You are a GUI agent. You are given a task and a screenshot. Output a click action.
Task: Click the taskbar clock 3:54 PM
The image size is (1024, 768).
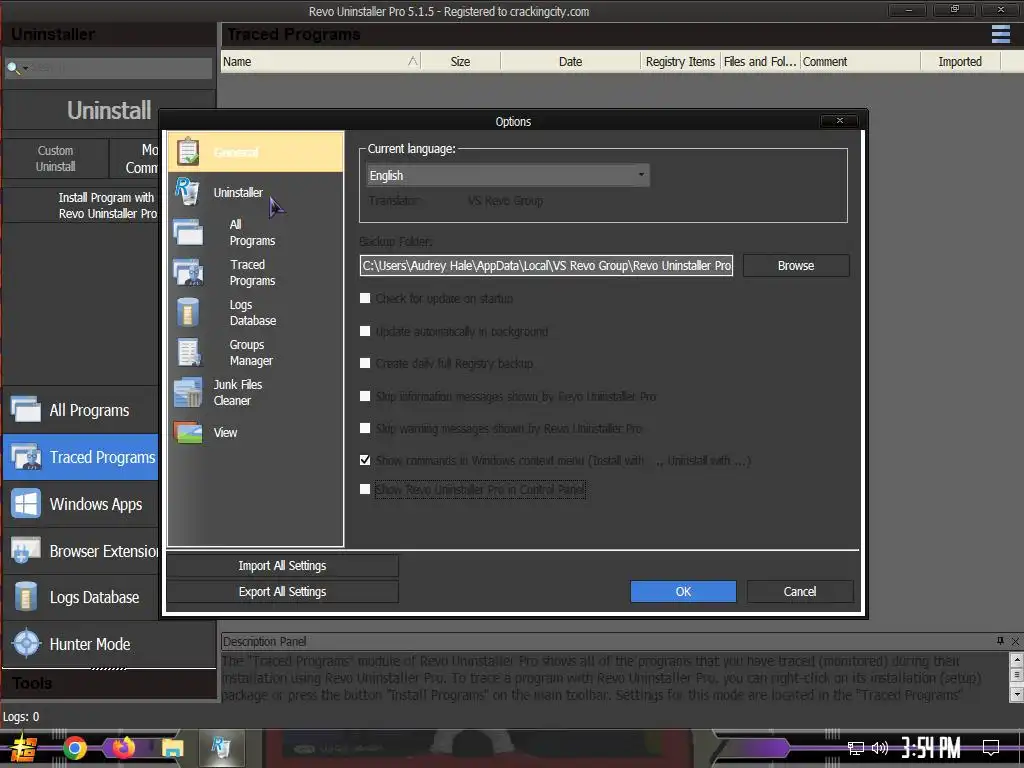(931, 748)
